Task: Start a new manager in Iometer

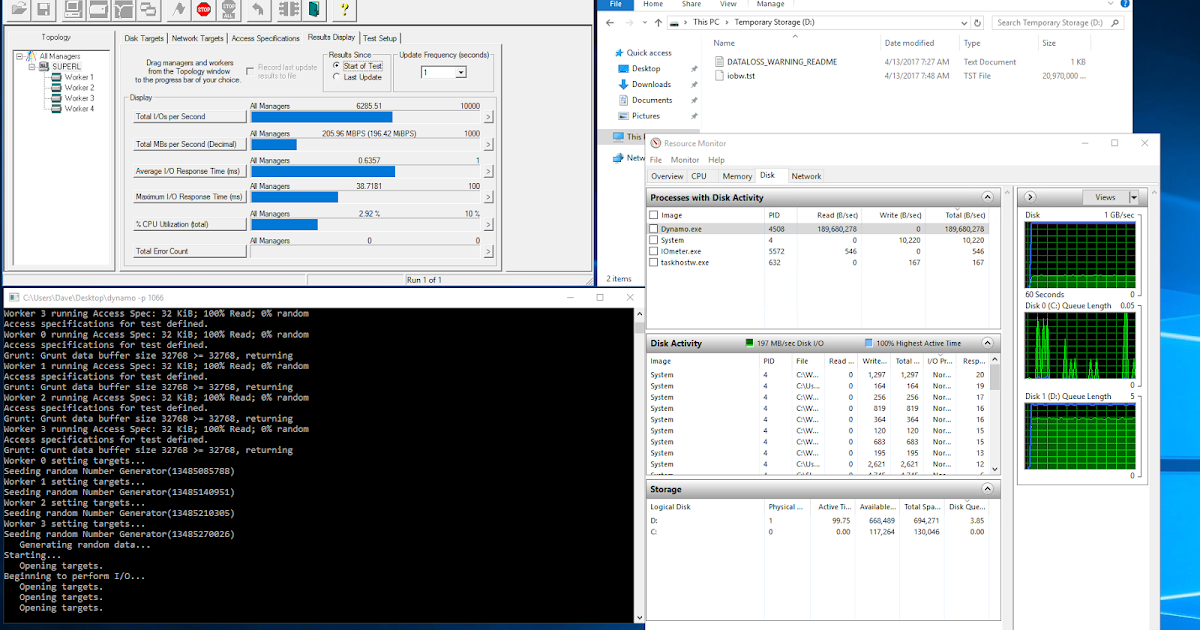Action: click(x=73, y=9)
